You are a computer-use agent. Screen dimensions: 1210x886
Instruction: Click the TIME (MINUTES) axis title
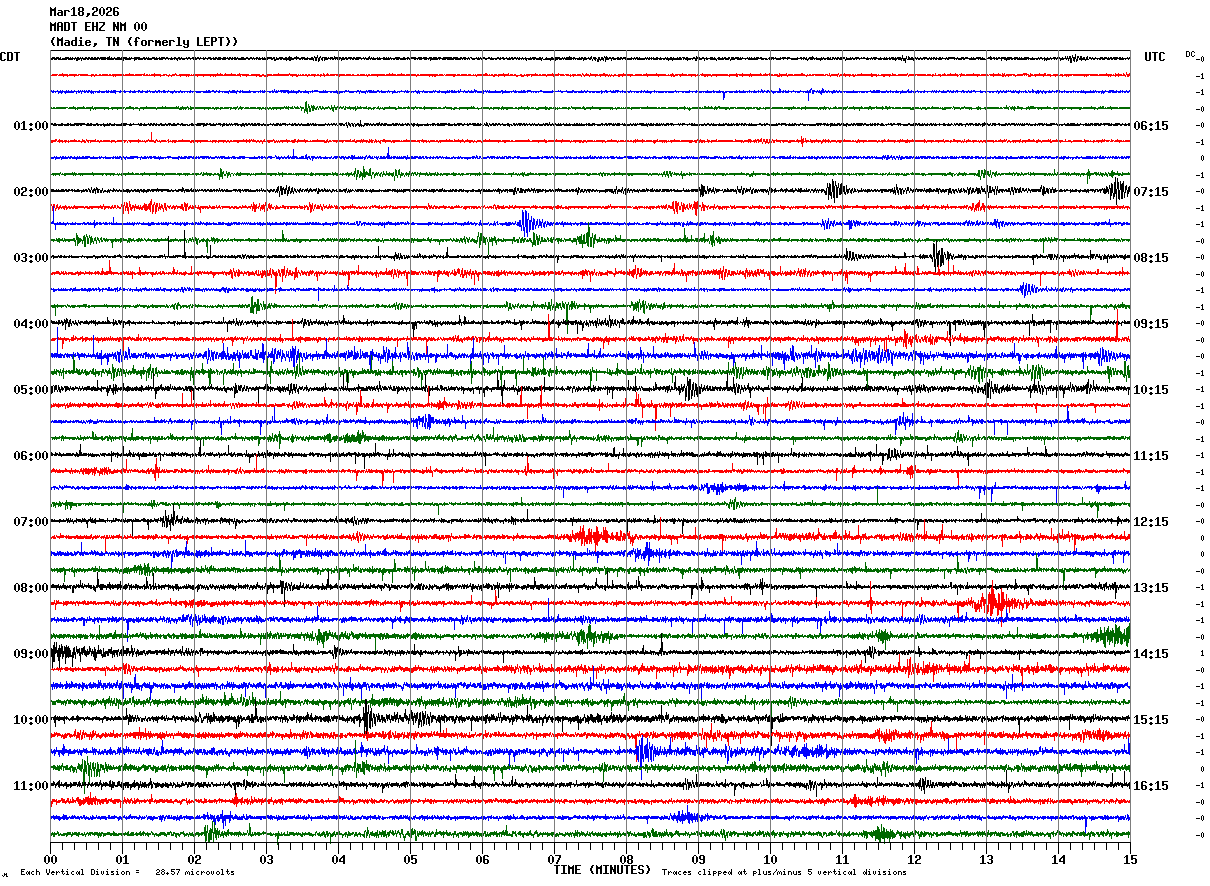[602, 870]
